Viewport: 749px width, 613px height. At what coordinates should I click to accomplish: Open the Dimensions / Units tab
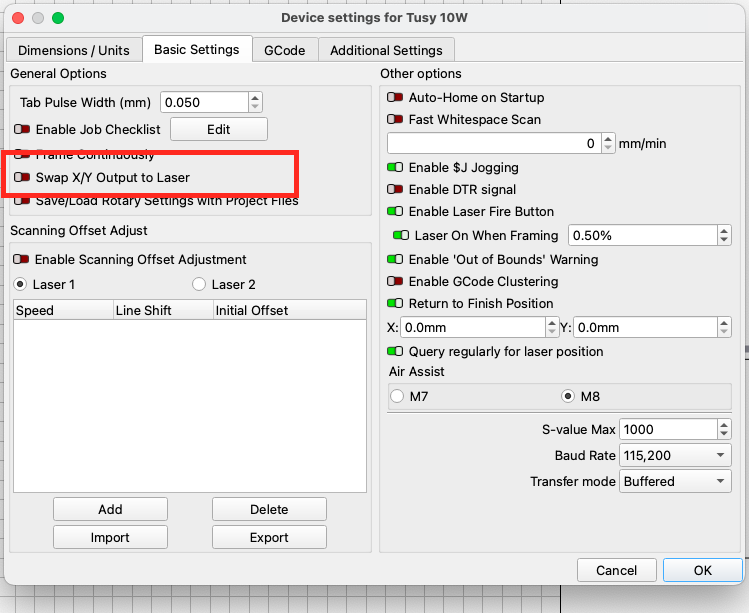(74, 50)
